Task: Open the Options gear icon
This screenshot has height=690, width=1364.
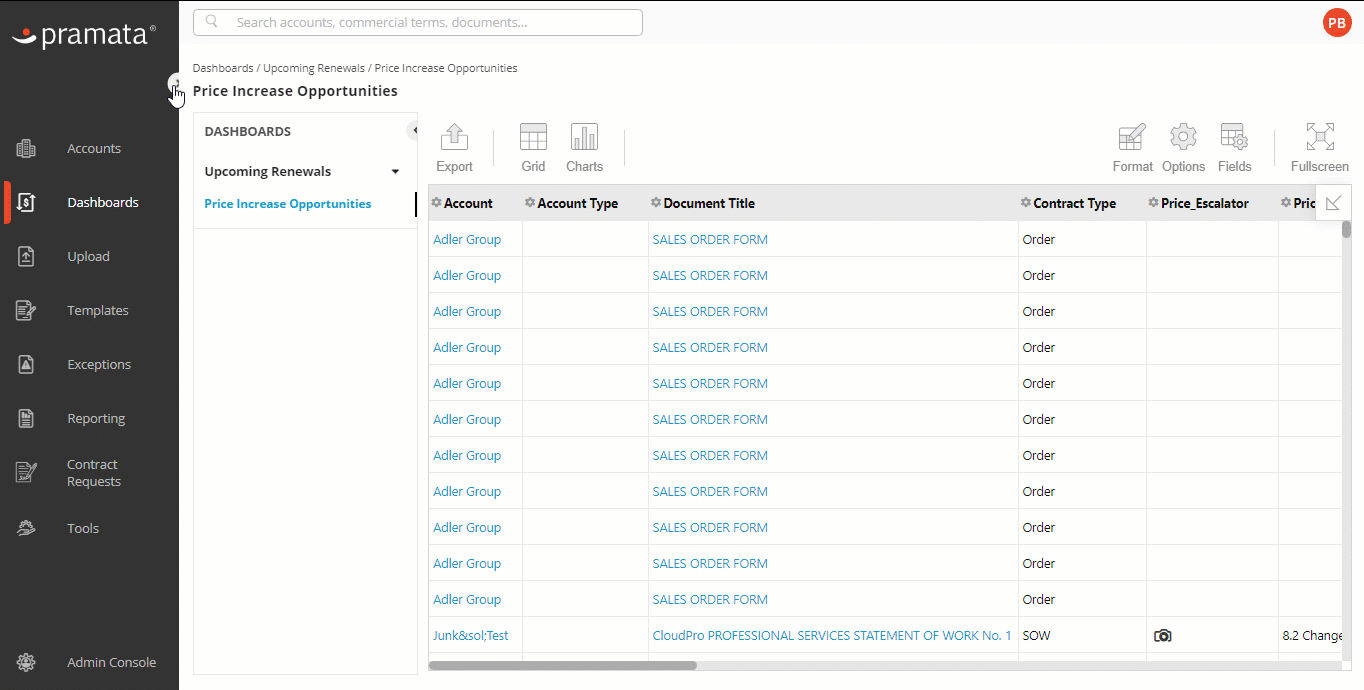Action: [x=1183, y=138]
